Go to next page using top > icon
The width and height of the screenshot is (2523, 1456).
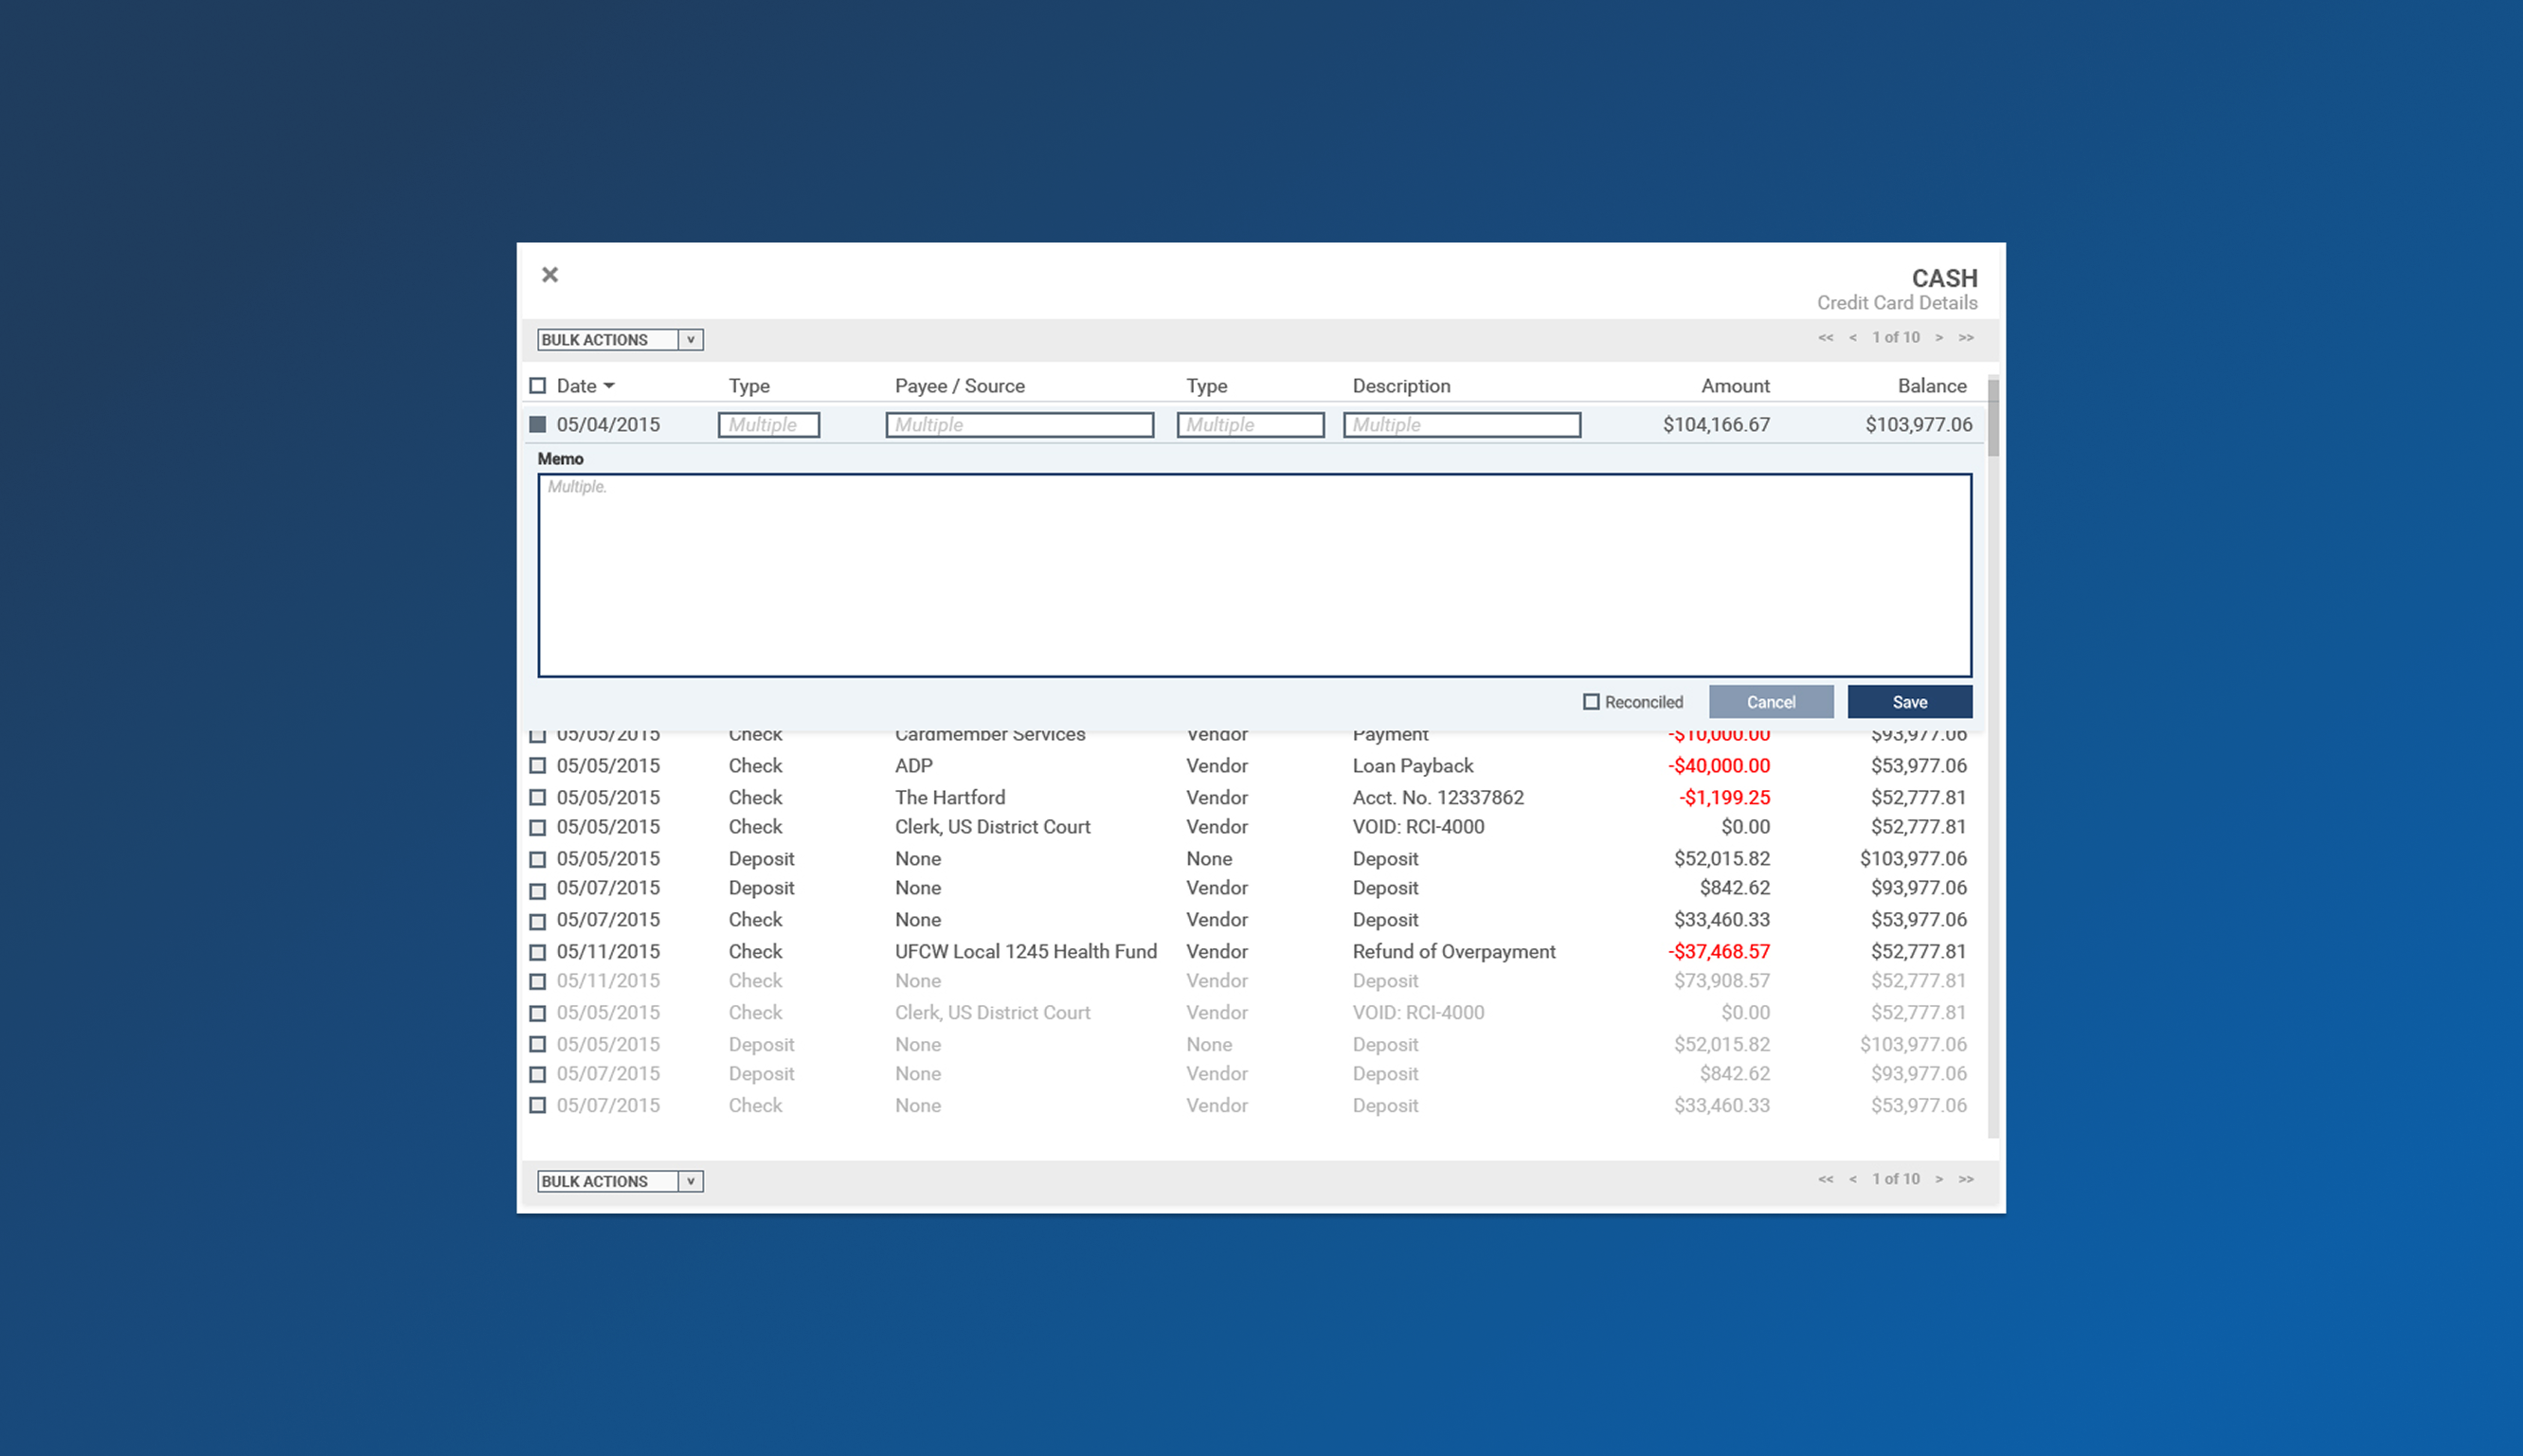(1939, 338)
